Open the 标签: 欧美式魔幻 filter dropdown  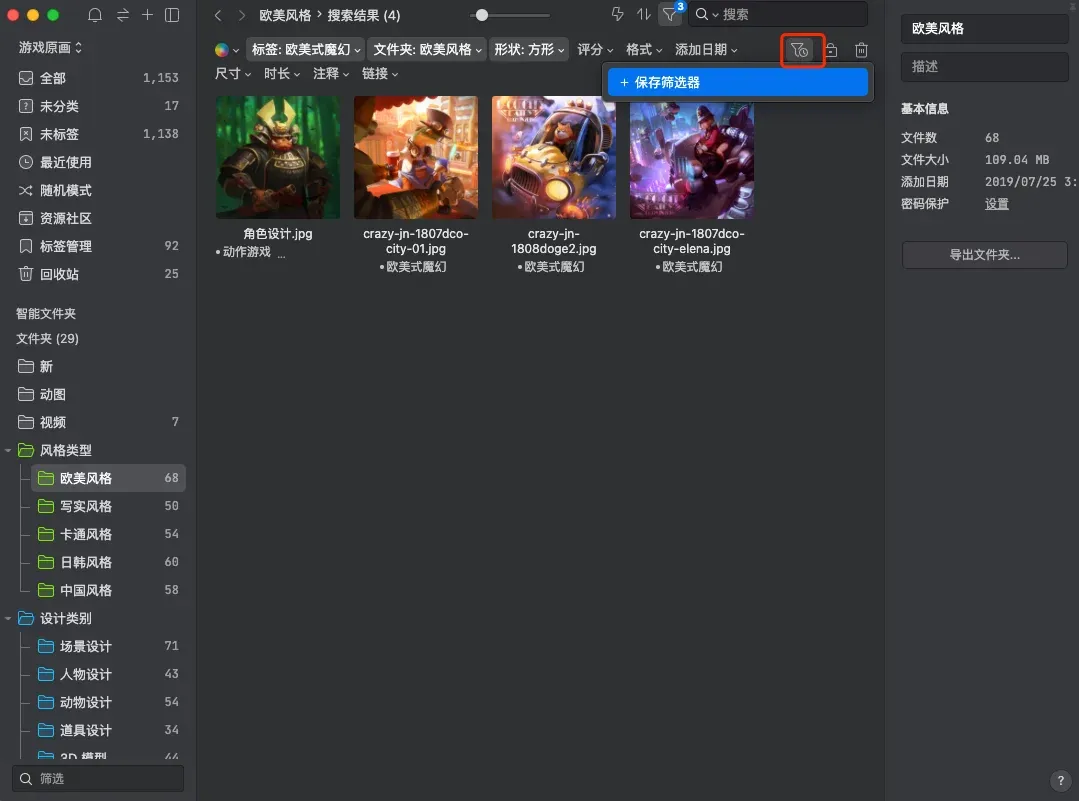pos(306,50)
